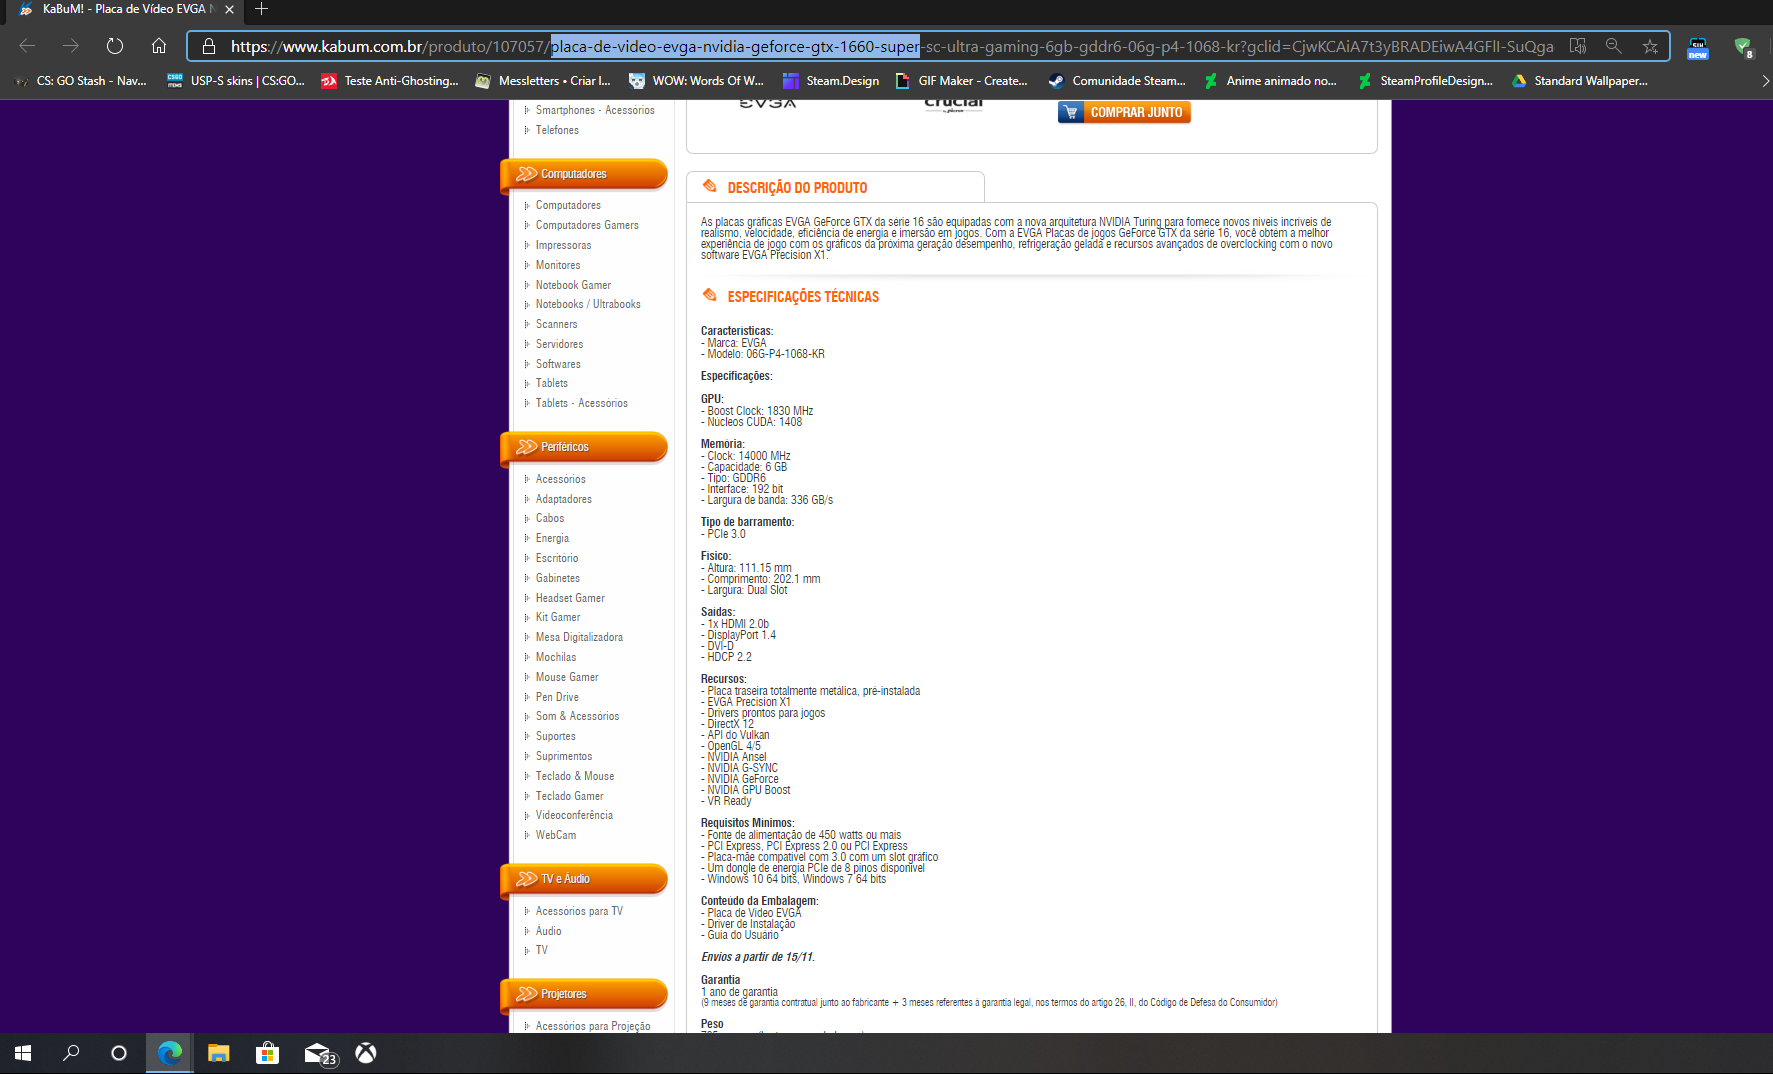The image size is (1773, 1074).
Task: Open Mesa Digitalizadora link
Action: [x=579, y=637]
